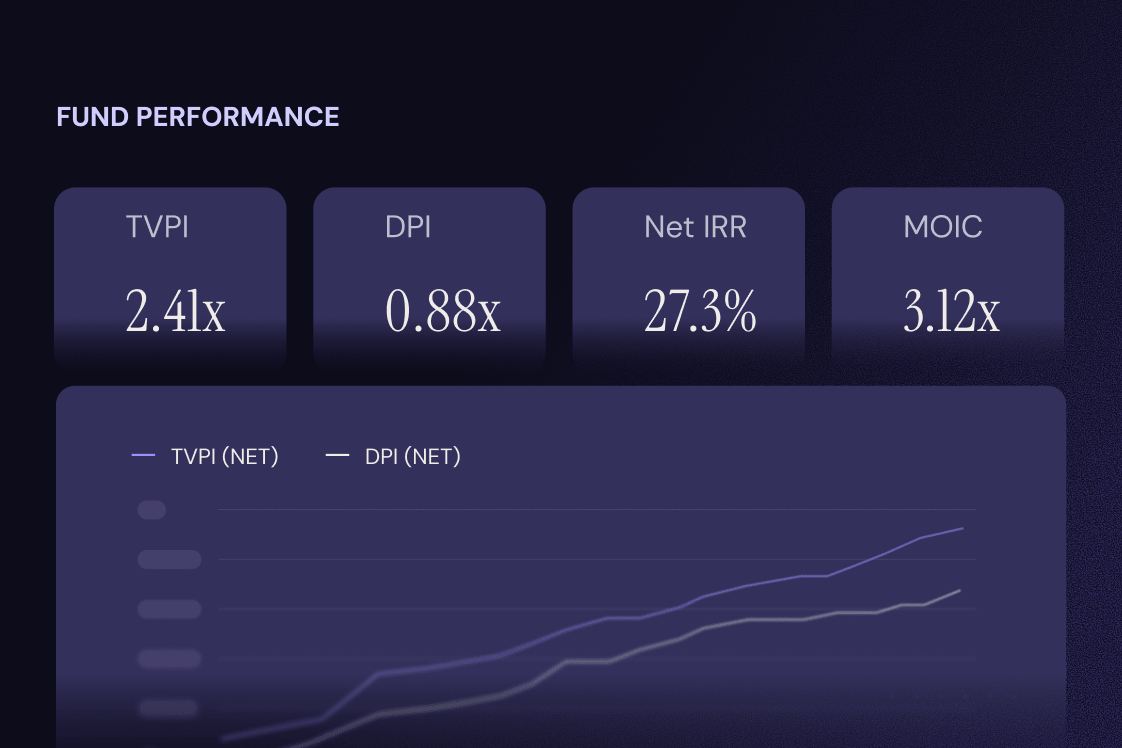This screenshot has height=748, width=1122.
Task: Click the end point of the gray DPI line
Action: pos(960,591)
